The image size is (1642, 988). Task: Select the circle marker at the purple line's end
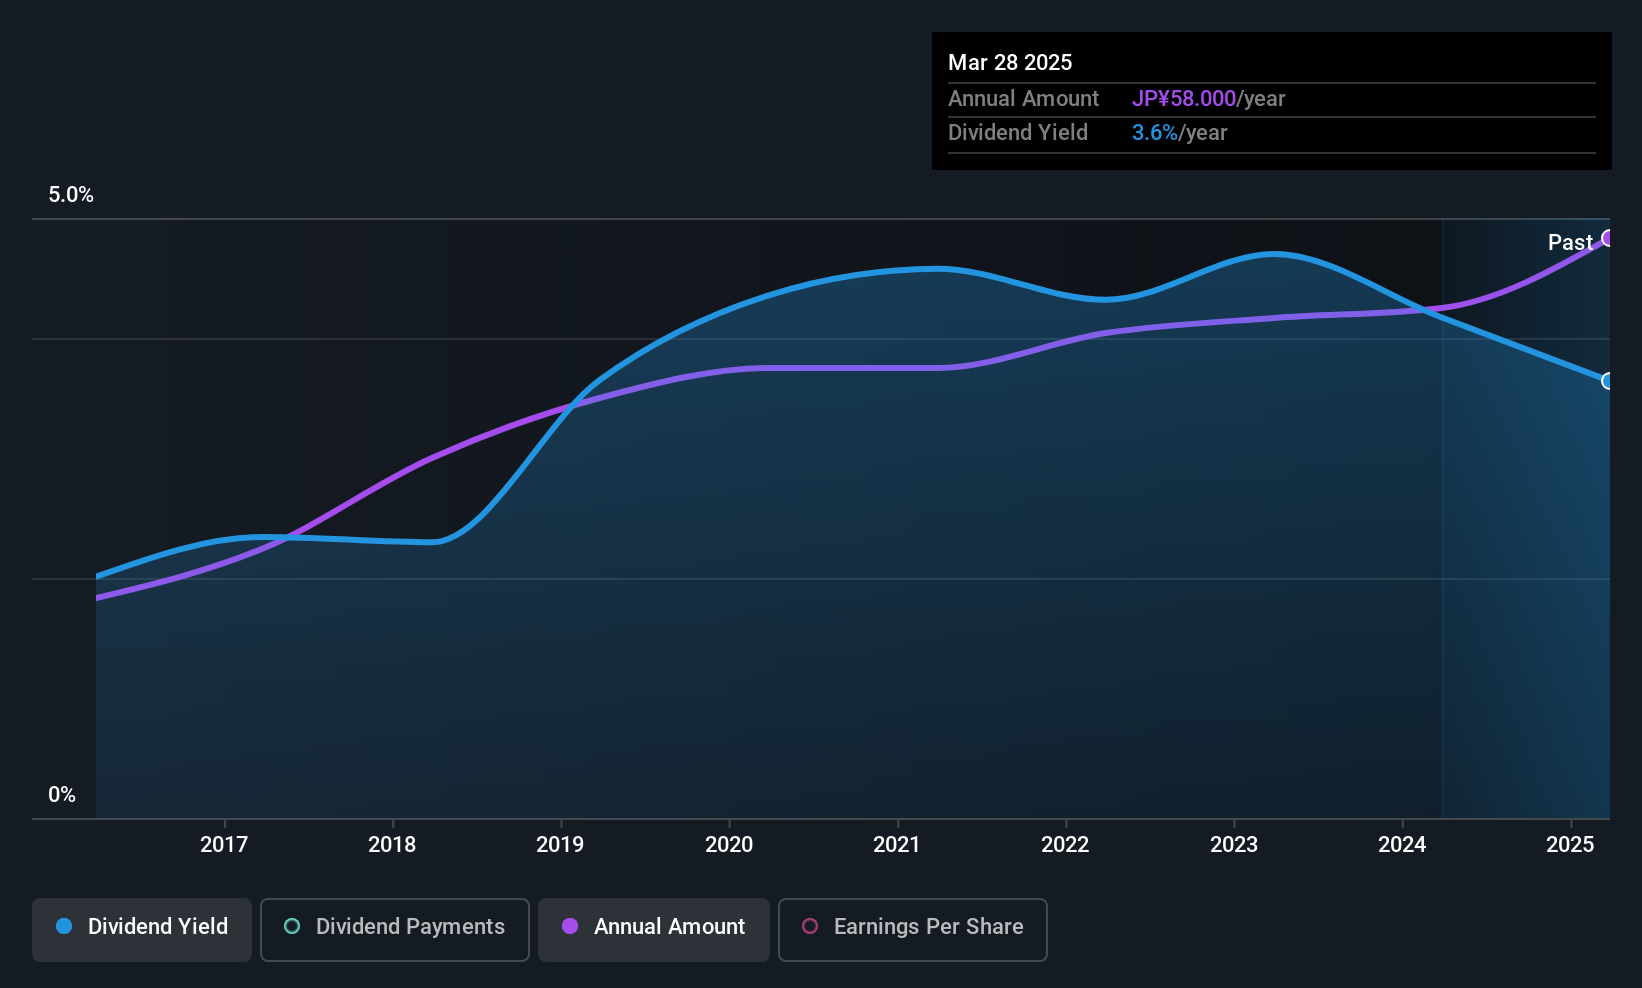(x=1607, y=238)
